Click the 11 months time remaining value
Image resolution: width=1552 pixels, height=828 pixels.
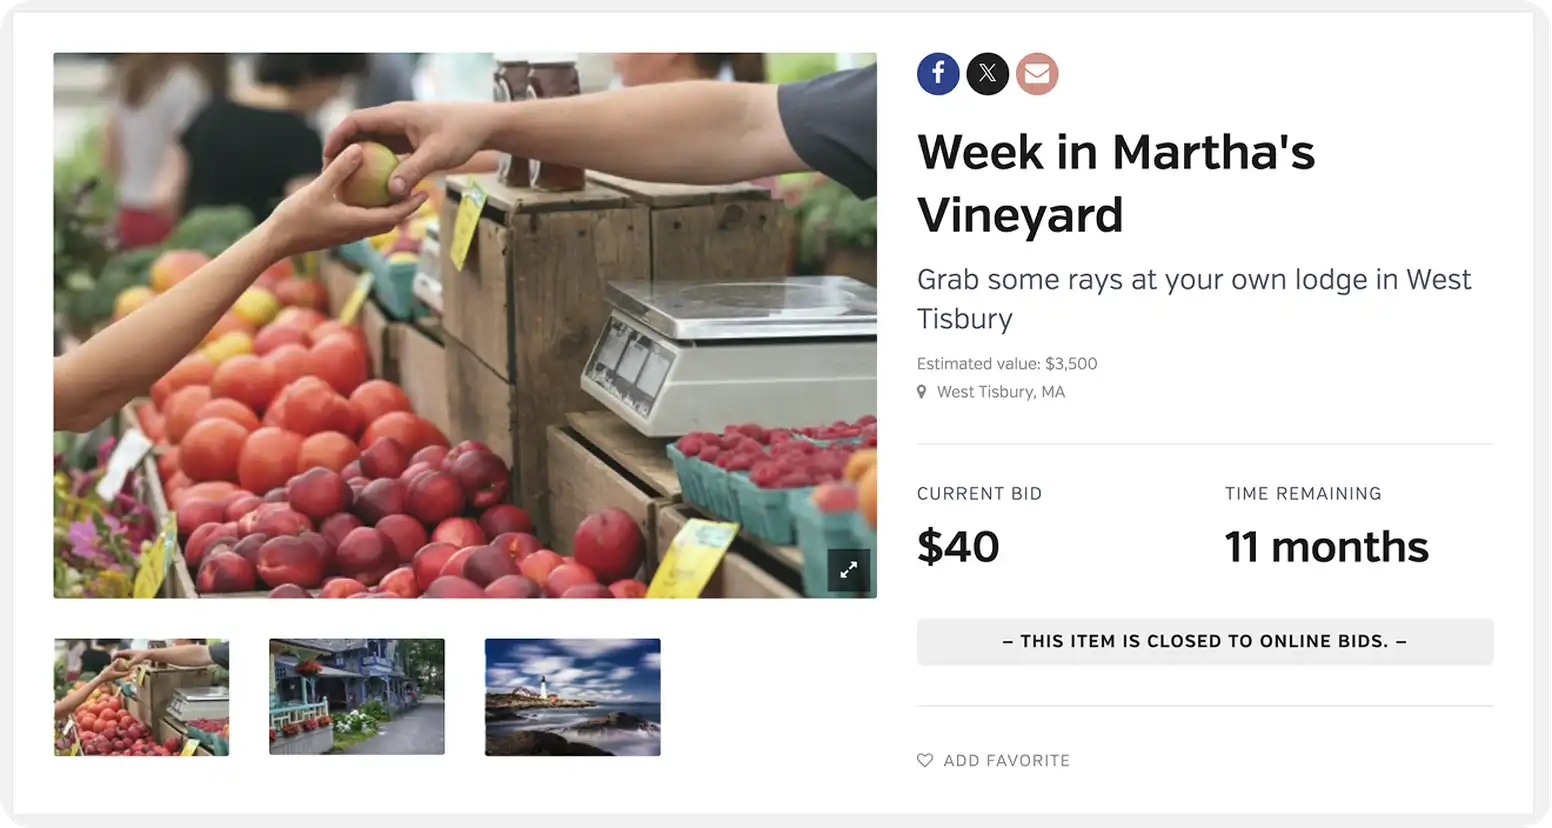tap(1327, 547)
